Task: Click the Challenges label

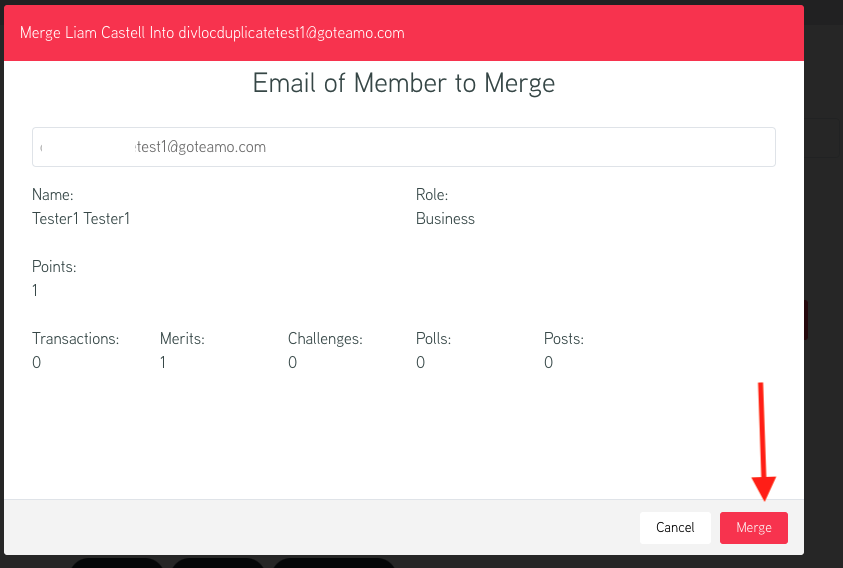Action: click(325, 339)
